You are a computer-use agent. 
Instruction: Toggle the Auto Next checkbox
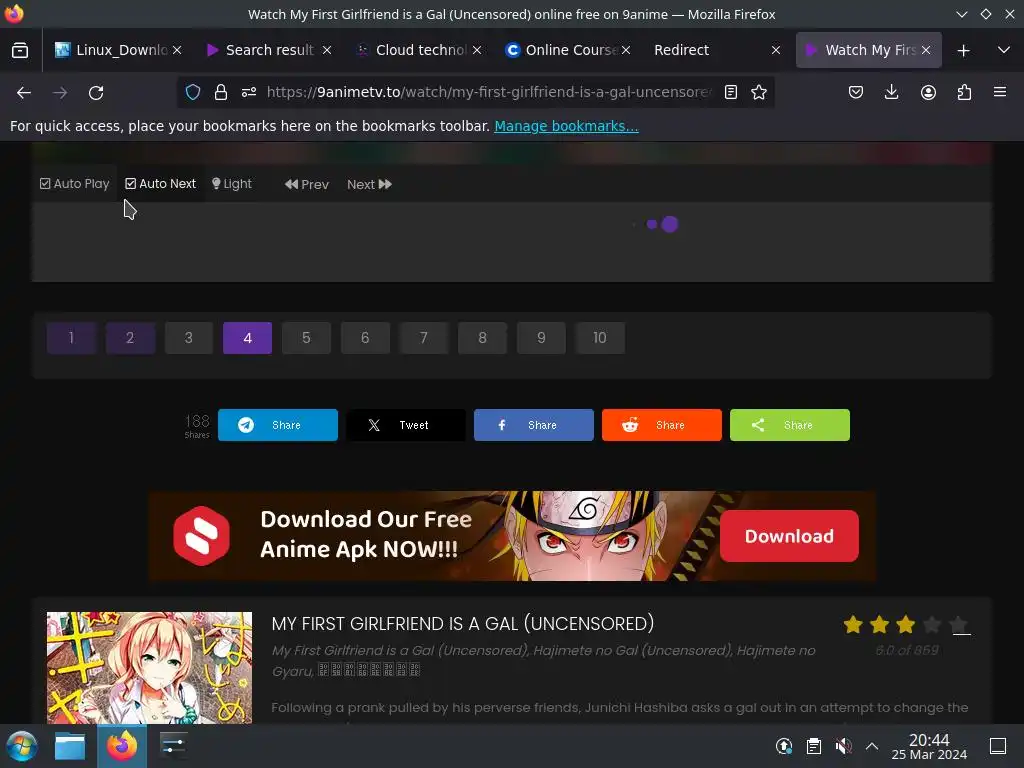coord(160,184)
